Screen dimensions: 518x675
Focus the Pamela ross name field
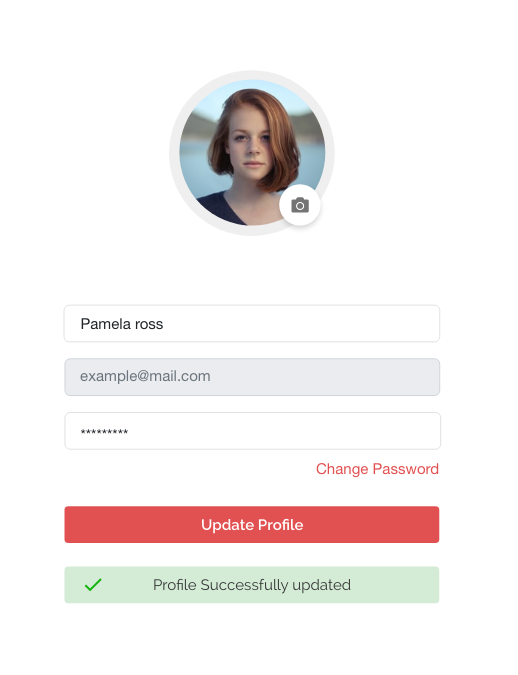point(252,324)
